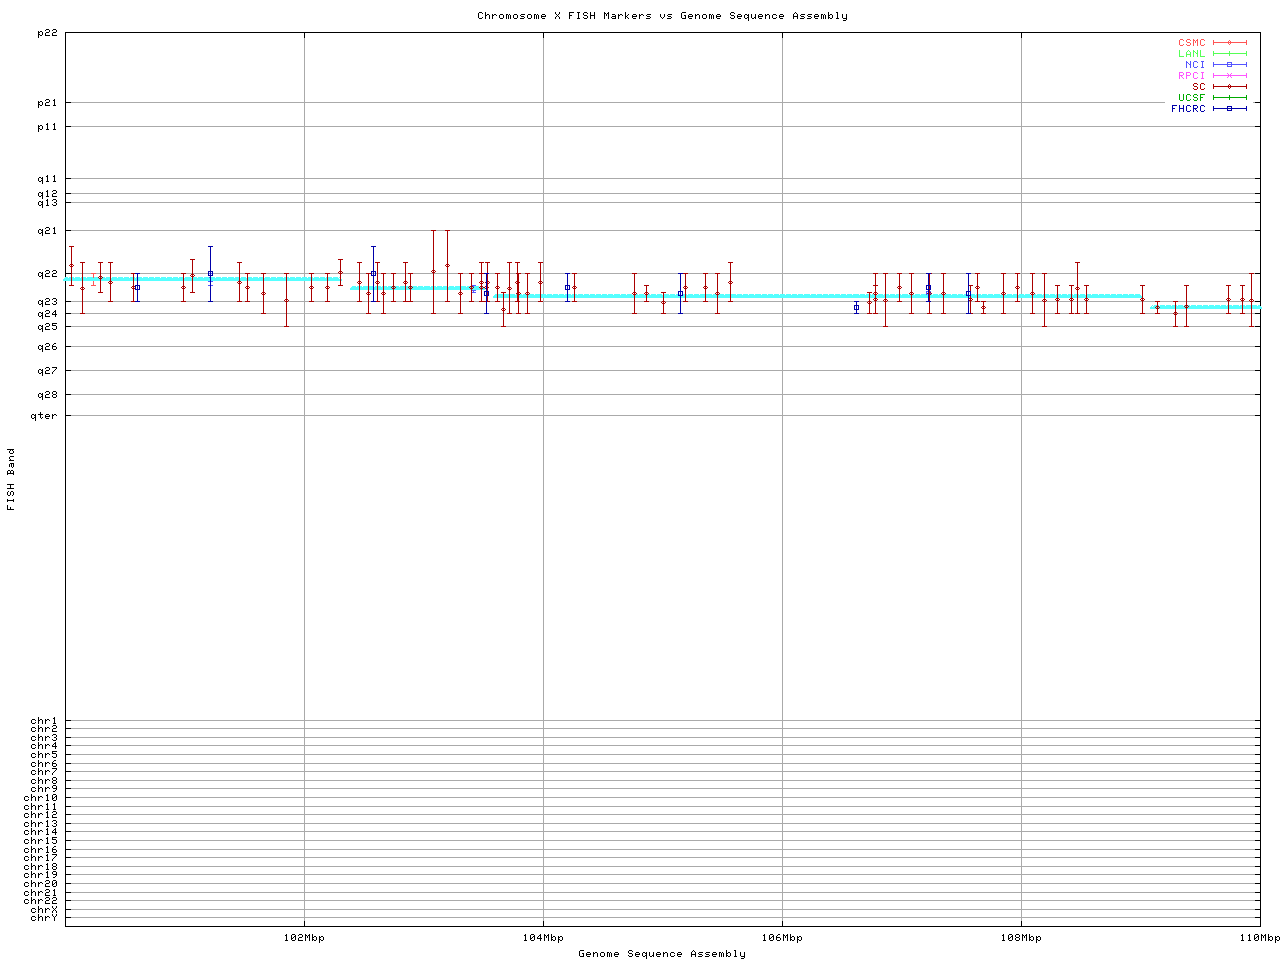This screenshot has height=960, width=1280.
Task: Select the p22 band label on y-axis
Action: click(x=47, y=33)
